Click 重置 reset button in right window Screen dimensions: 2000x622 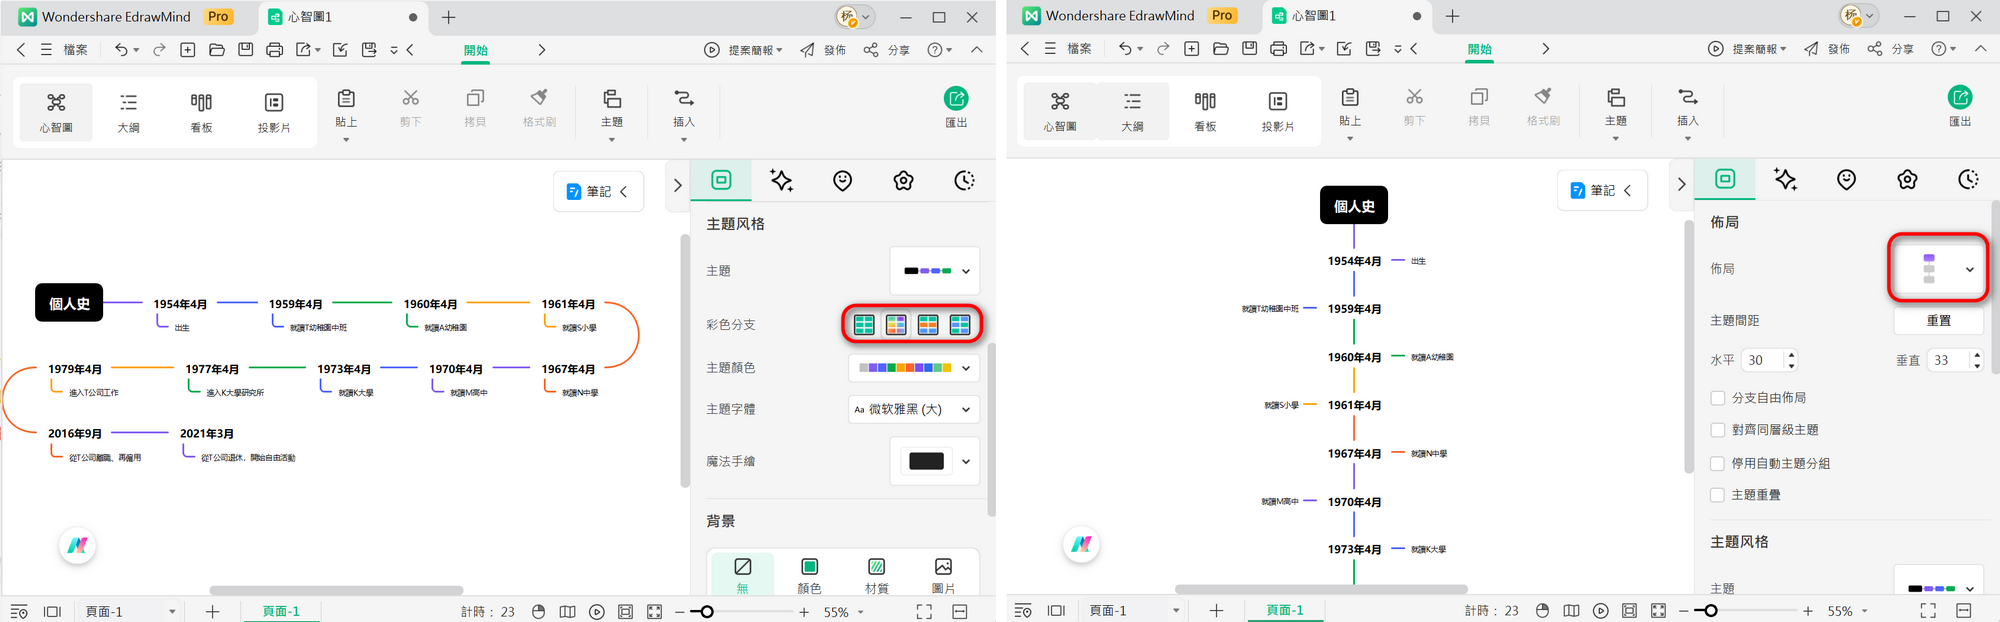tap(1938, 320)
